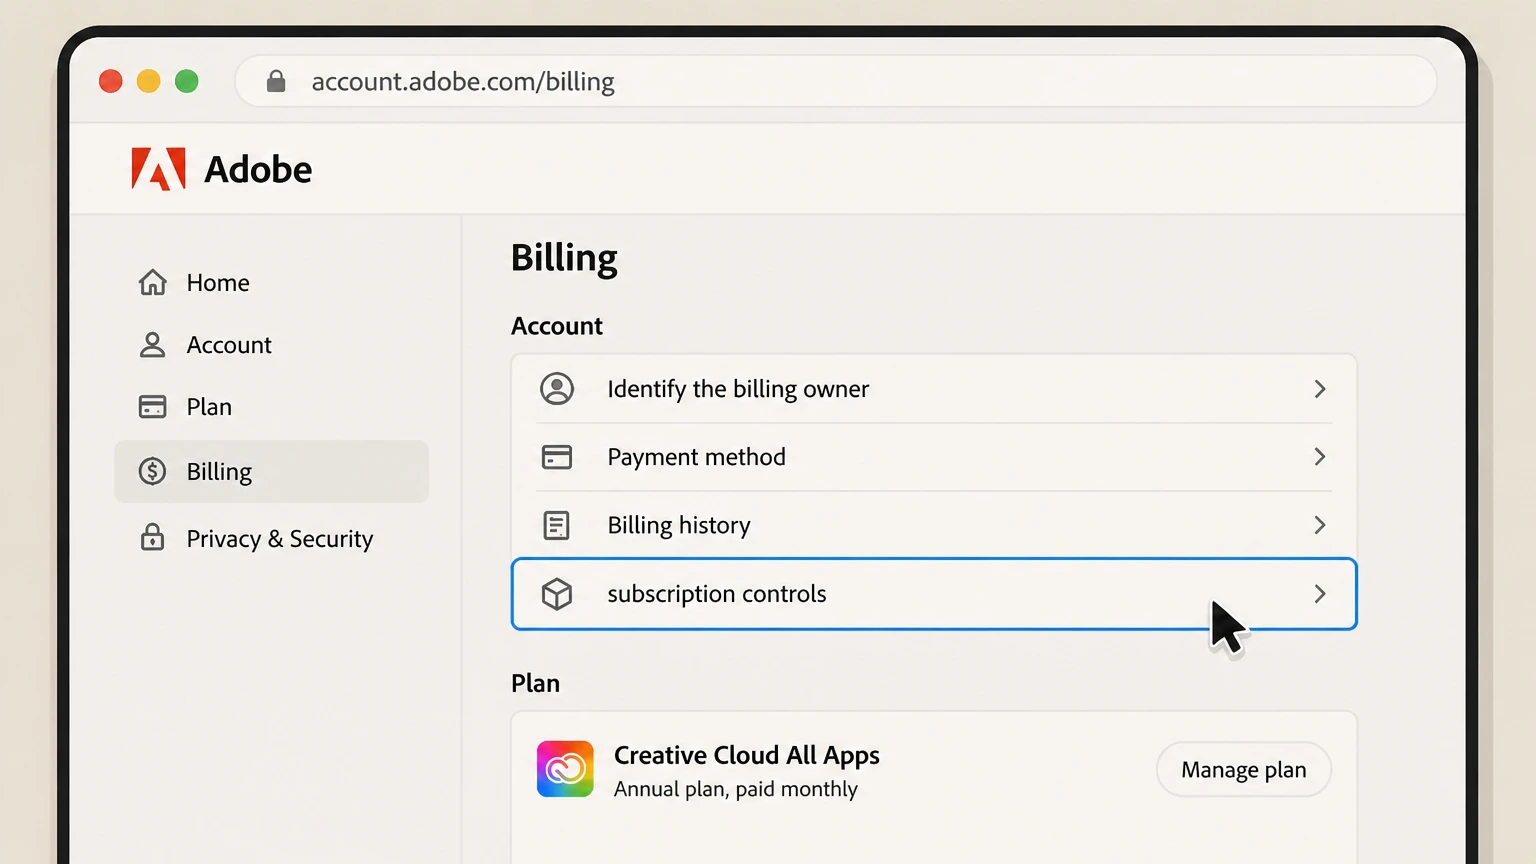Click the subscription controls box icon

coord(557,594)
